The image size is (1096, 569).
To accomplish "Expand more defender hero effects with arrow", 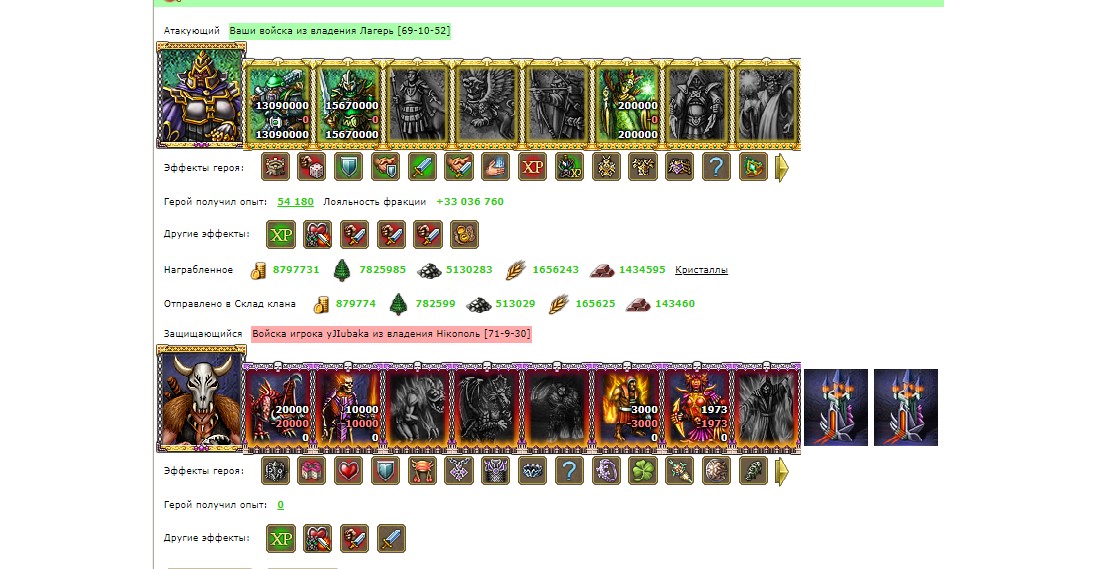I will [782, 472].
